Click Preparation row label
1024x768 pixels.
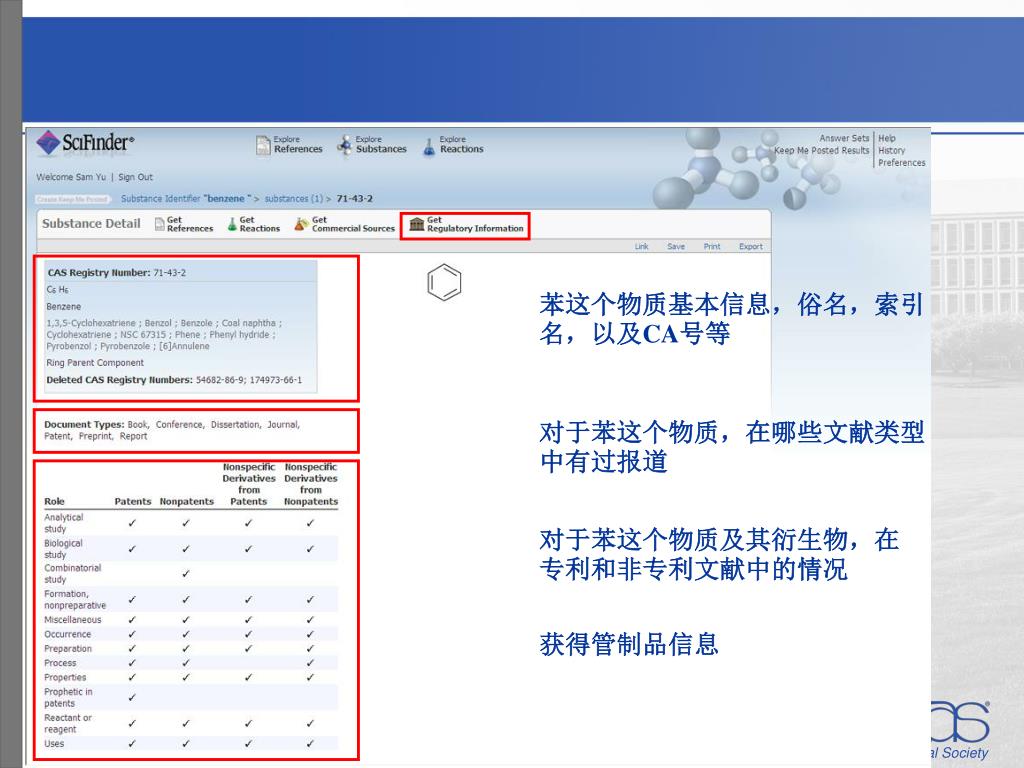[68, 648]
